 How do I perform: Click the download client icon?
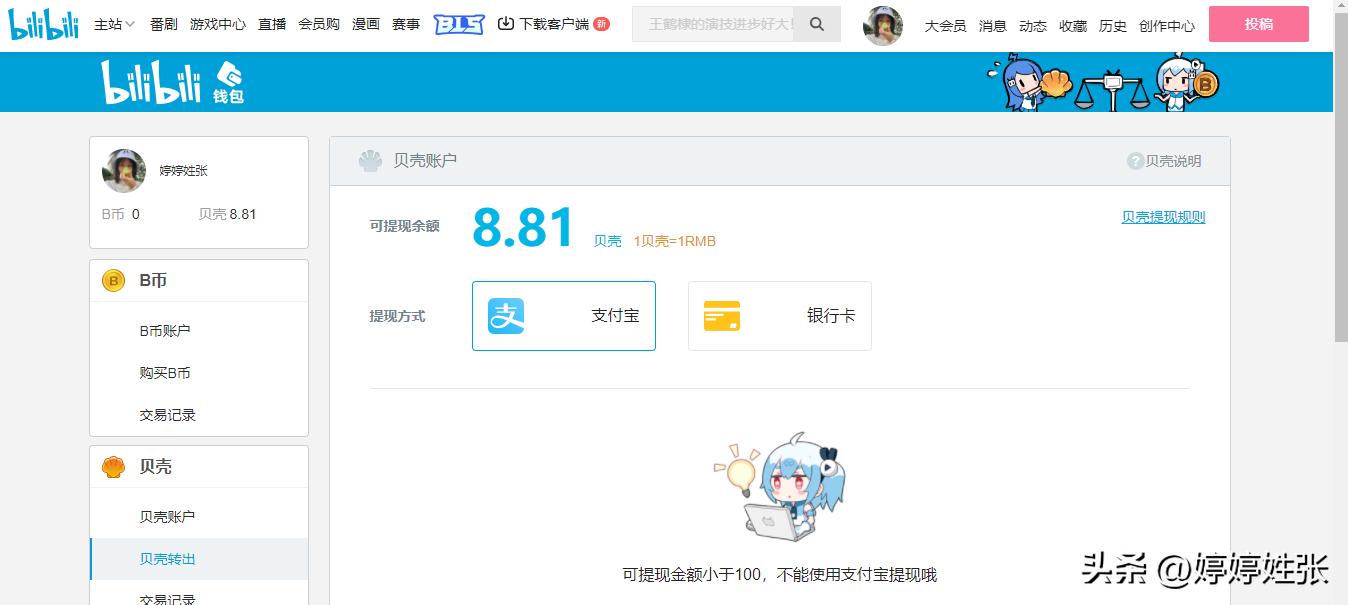506,24
